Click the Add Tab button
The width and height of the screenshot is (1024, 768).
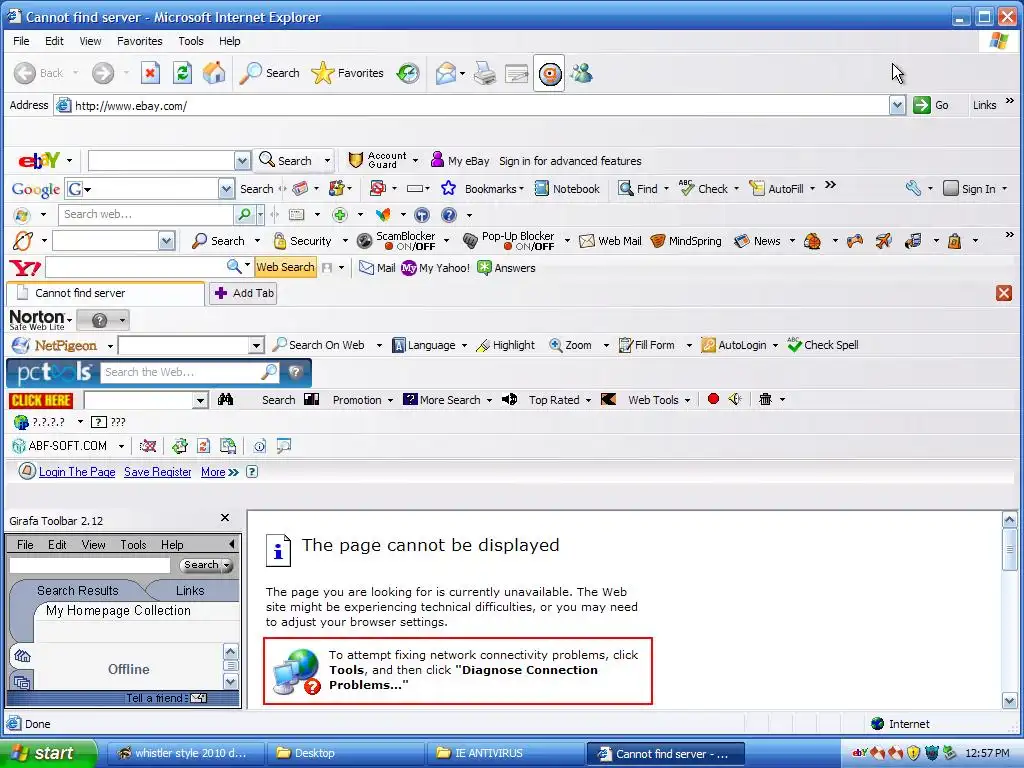[244, 293]
